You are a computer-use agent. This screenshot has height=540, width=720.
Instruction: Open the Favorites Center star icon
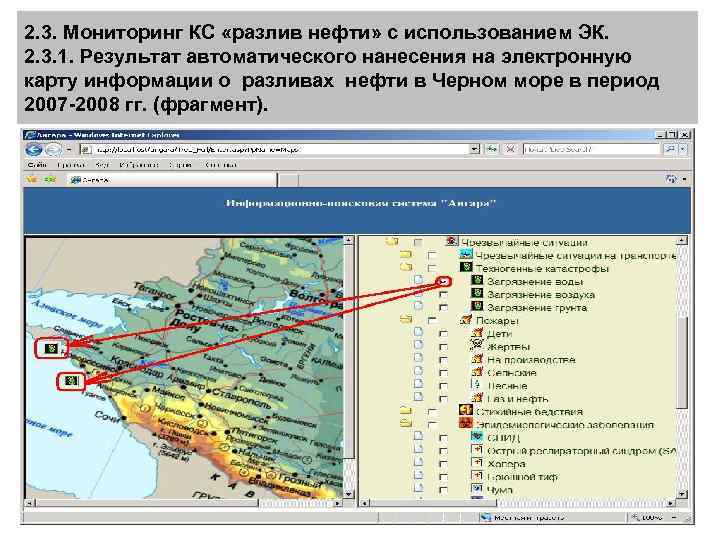click(31, 180)
